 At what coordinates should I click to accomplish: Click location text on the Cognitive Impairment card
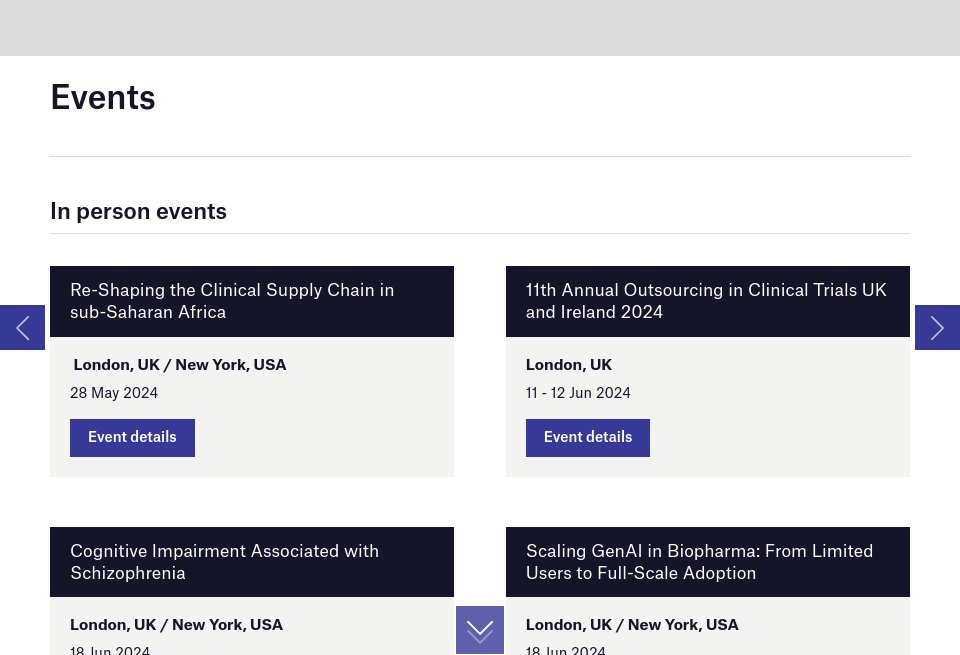tap(176, 625)
